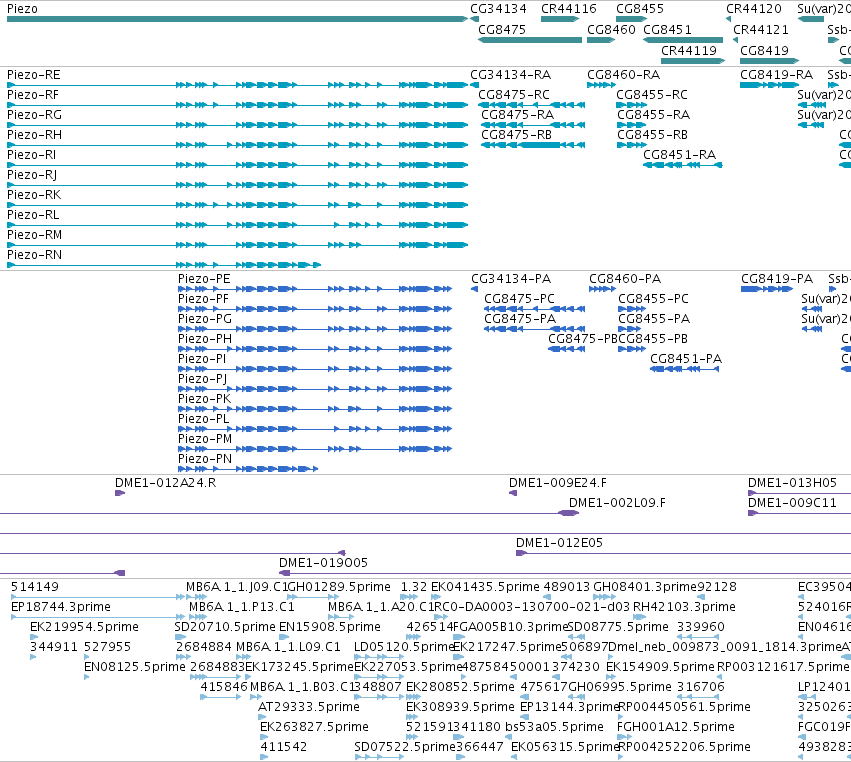This screenshot has width=851, height=762.
Task: Click the DME1-012E05 BAC label
Action: coord(559,543)
